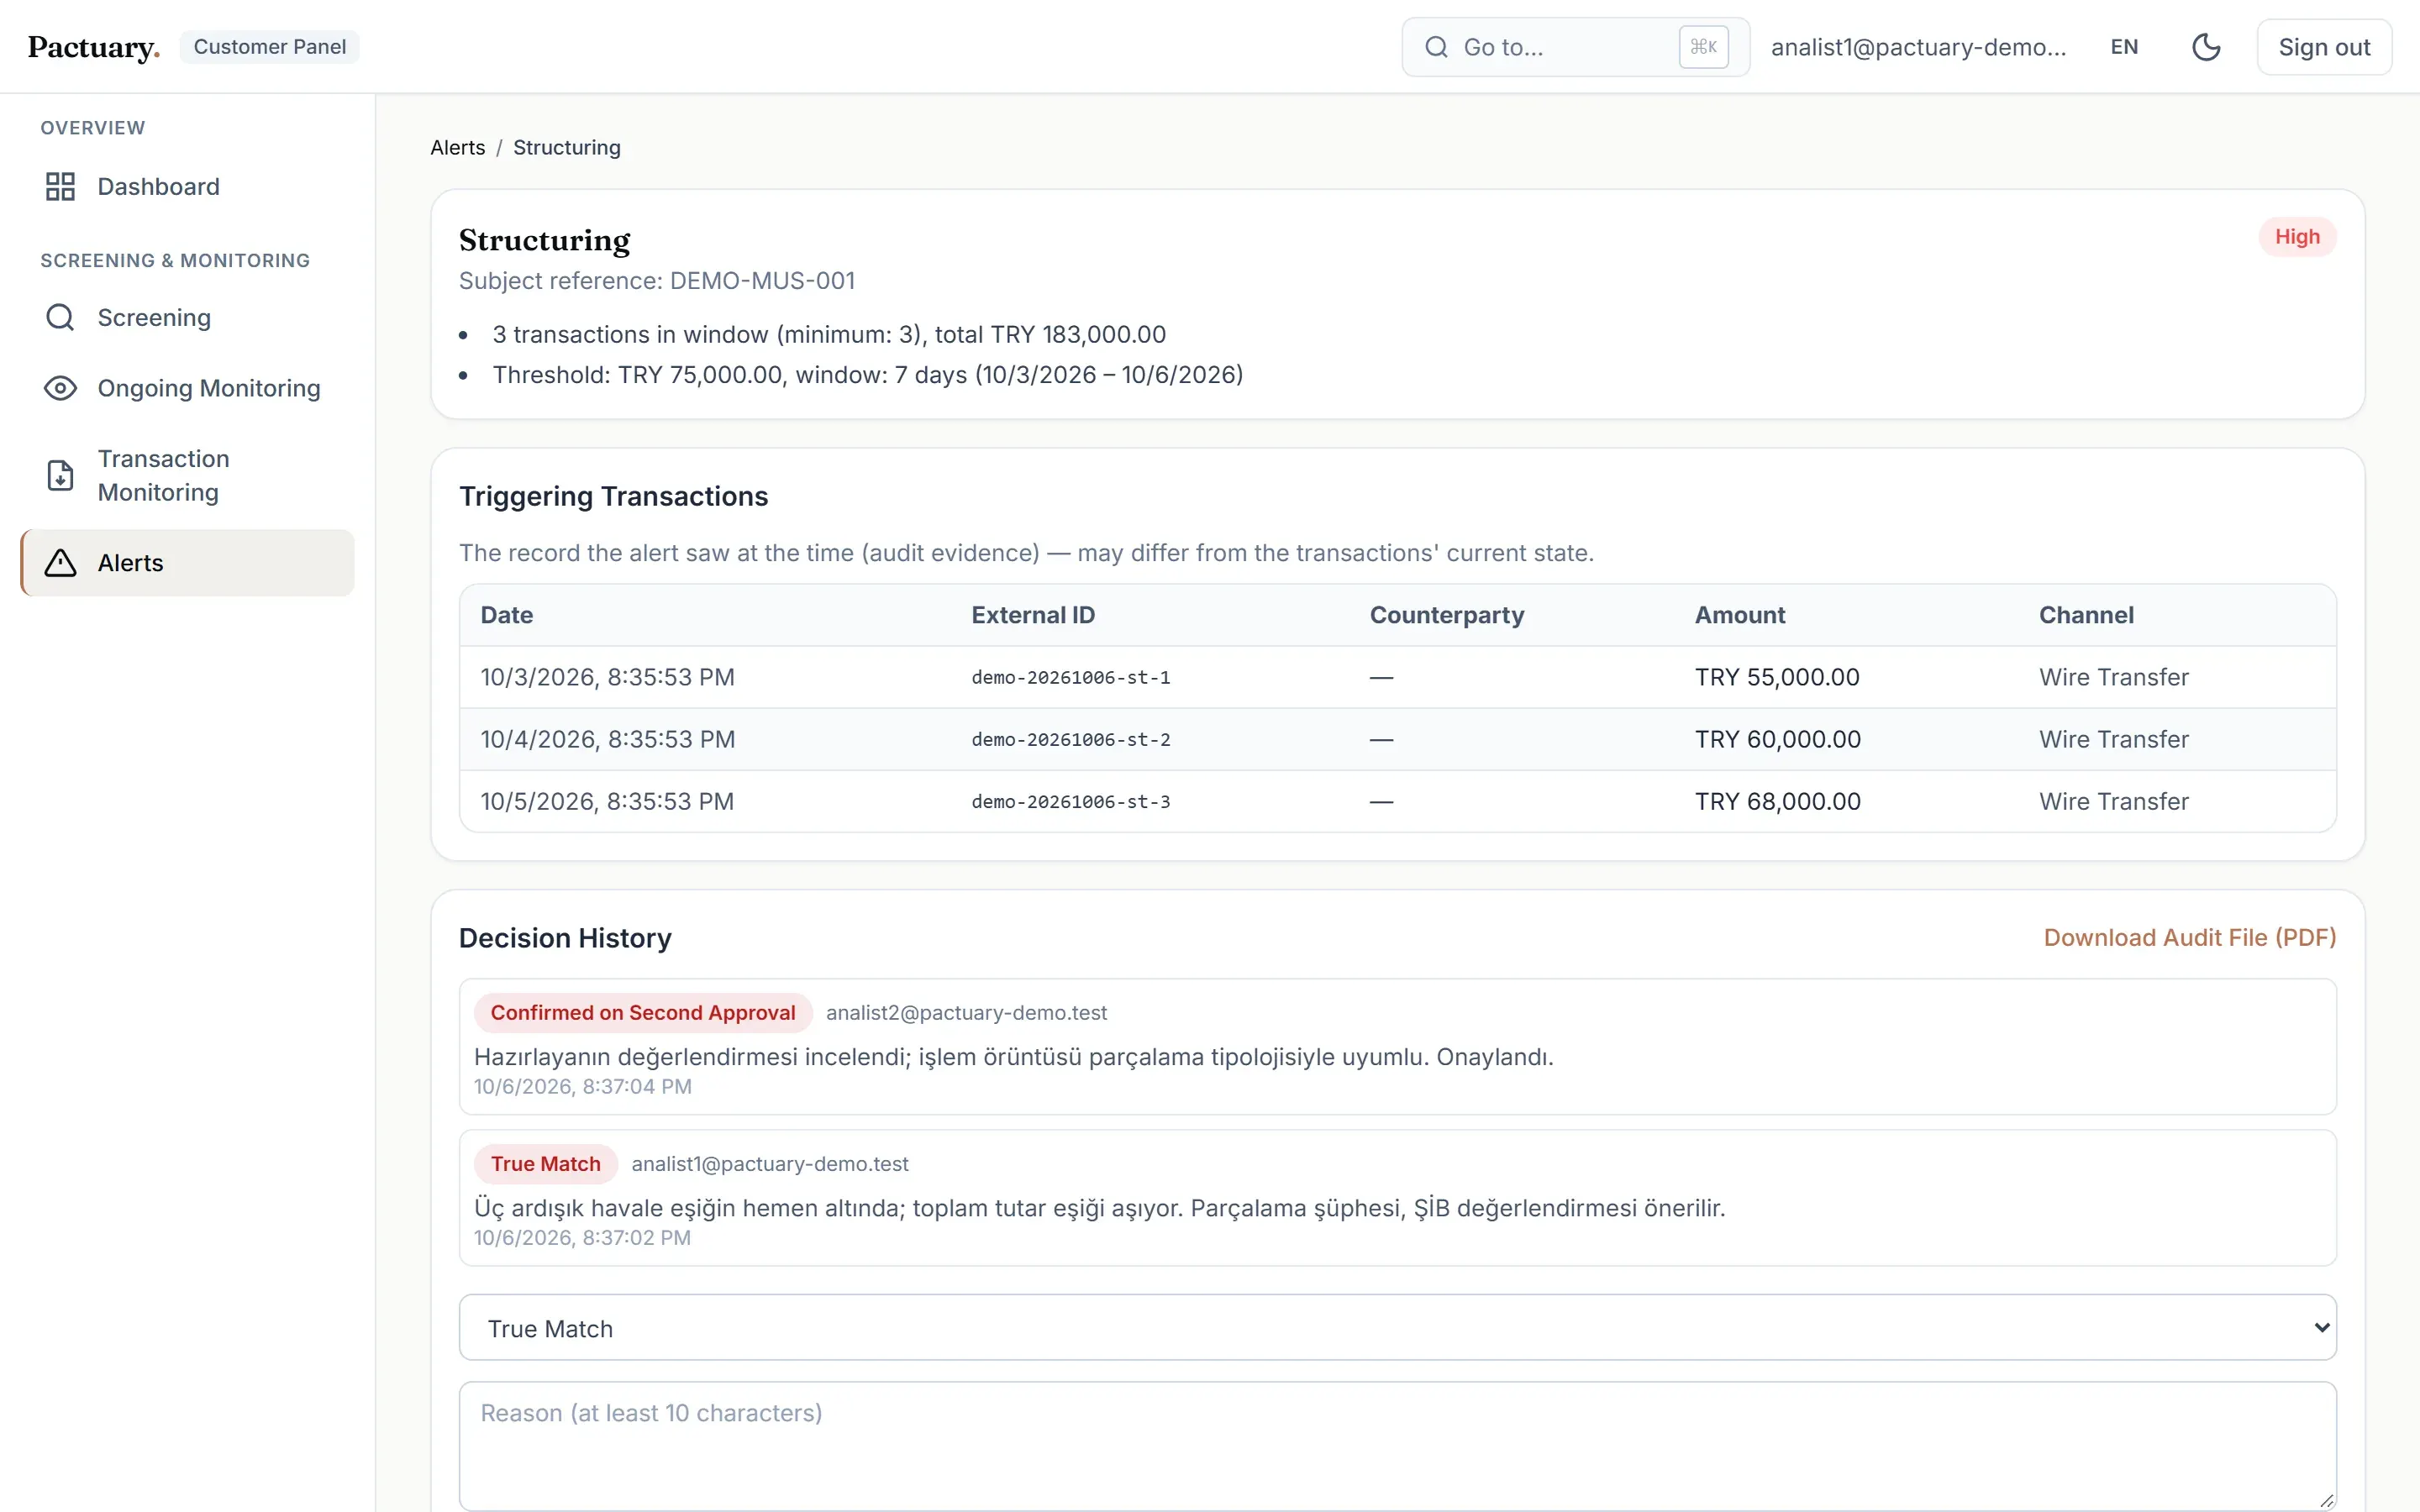
Task: Click the Dashboard grid icon
Action: pyautogui.click(x=60, y=187)
